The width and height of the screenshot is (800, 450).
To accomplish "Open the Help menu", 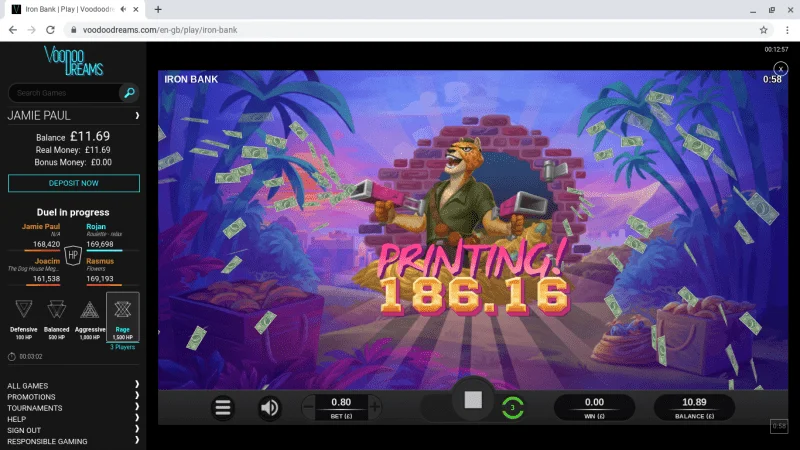I will pyautogui.click(x=16, y=419).
